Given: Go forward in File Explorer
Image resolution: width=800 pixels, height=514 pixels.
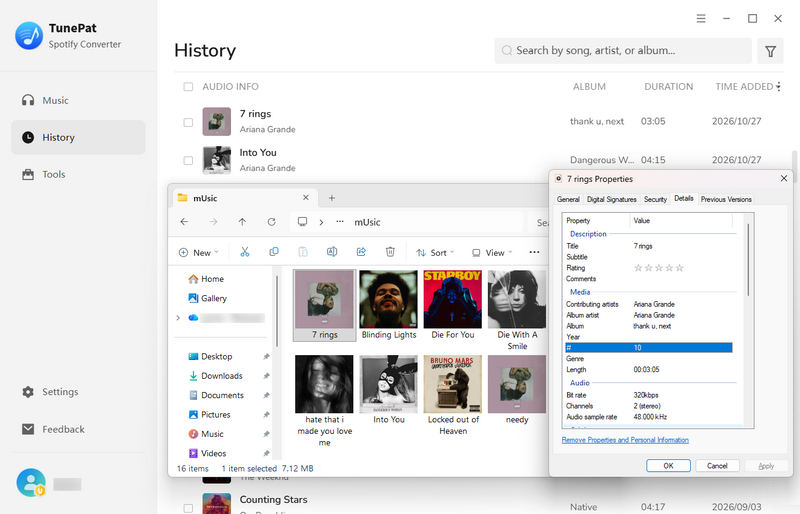Looking at the screenshot, I should (x=213, y=222).
